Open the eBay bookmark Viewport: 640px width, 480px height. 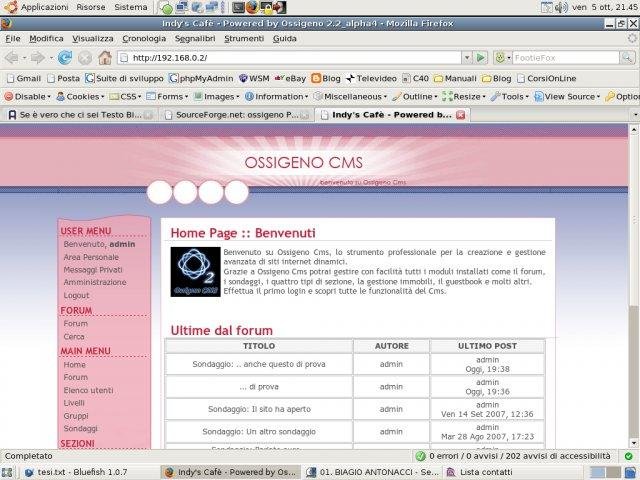click(290, 78)
